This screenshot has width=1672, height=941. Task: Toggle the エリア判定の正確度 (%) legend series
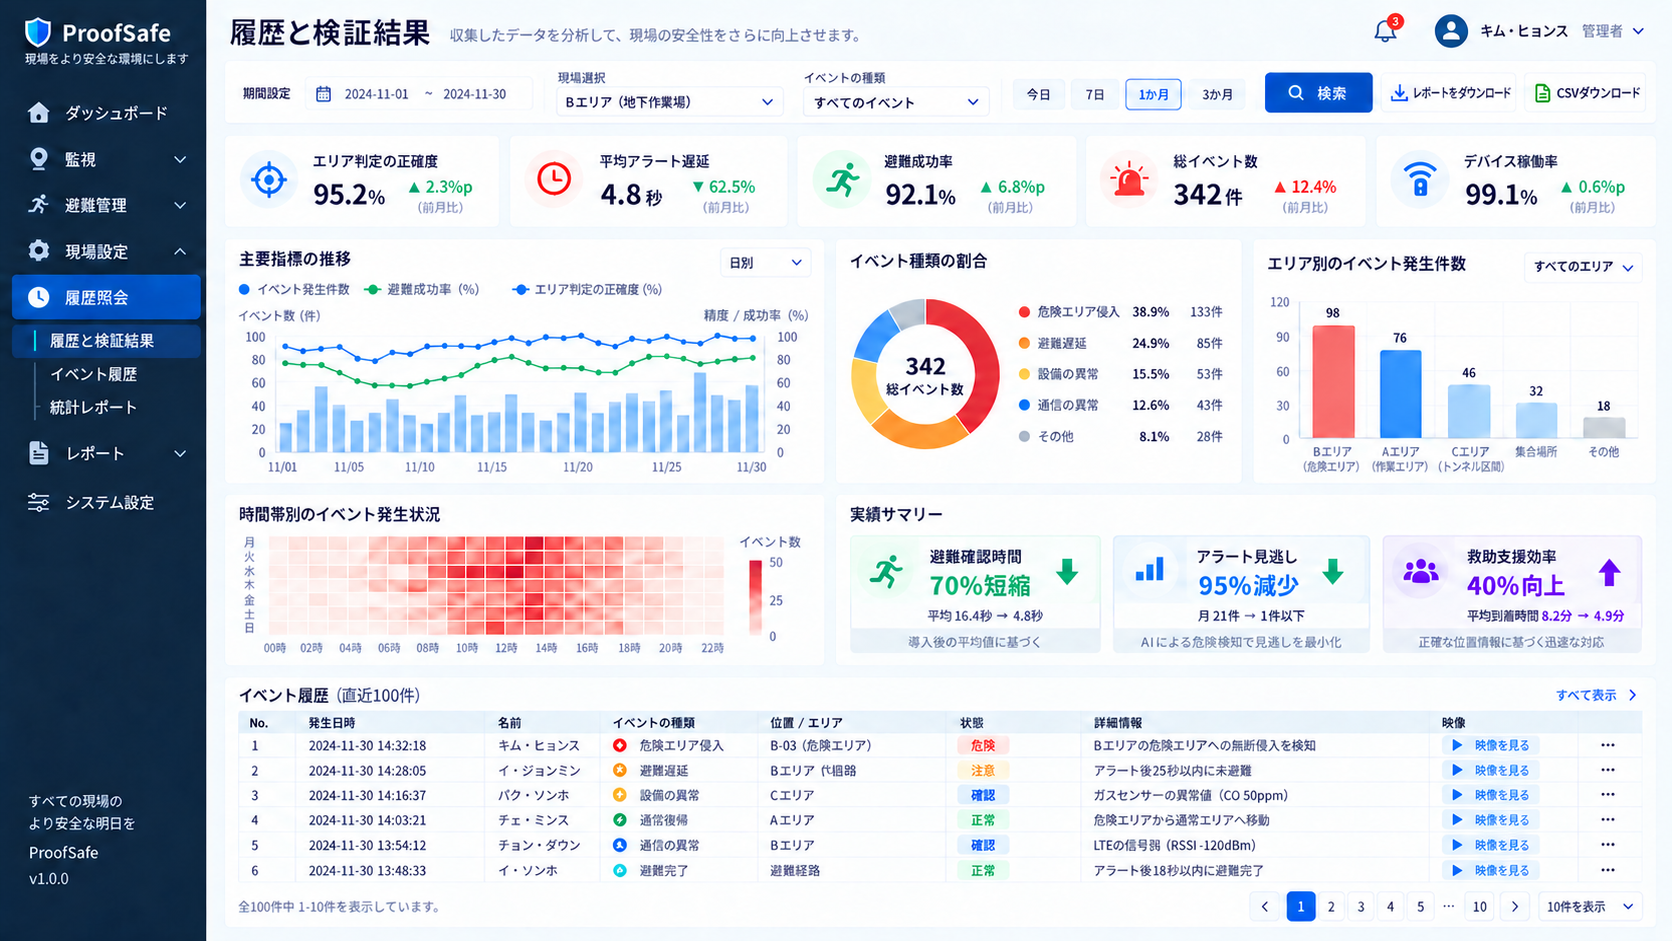pyautogui.click(x=587, y=289)
